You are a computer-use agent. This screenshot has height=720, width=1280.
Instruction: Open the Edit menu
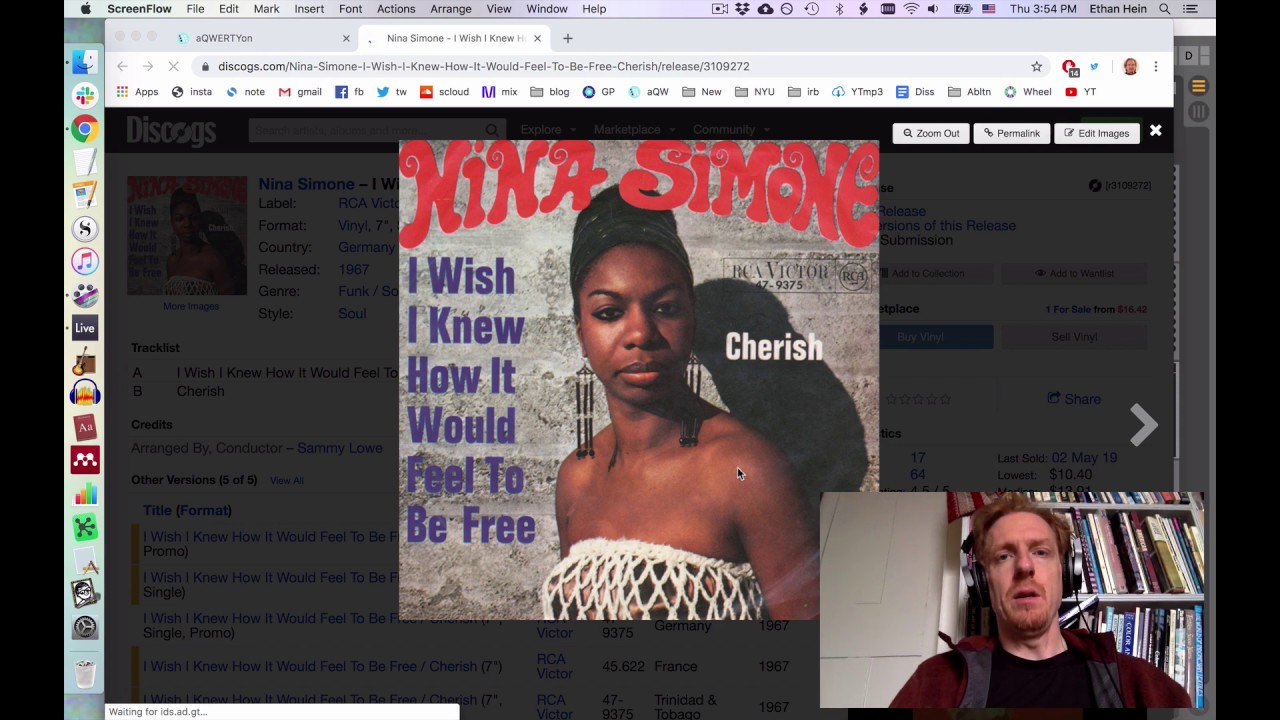tap(229, 9)
